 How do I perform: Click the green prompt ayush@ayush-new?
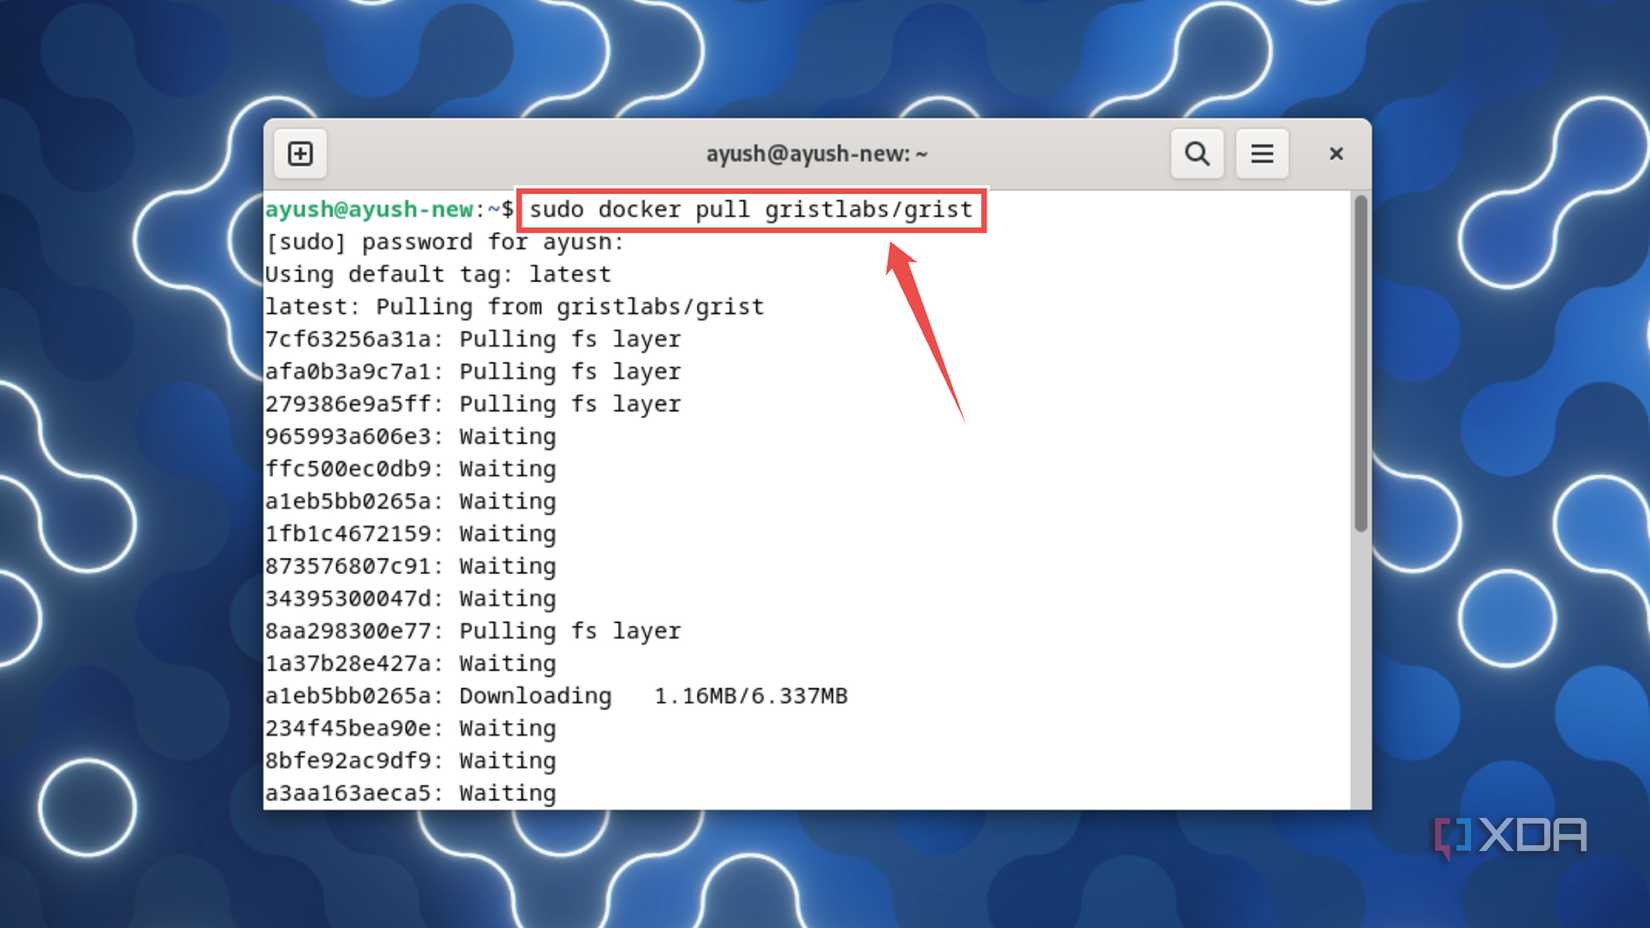click(369, 209)
